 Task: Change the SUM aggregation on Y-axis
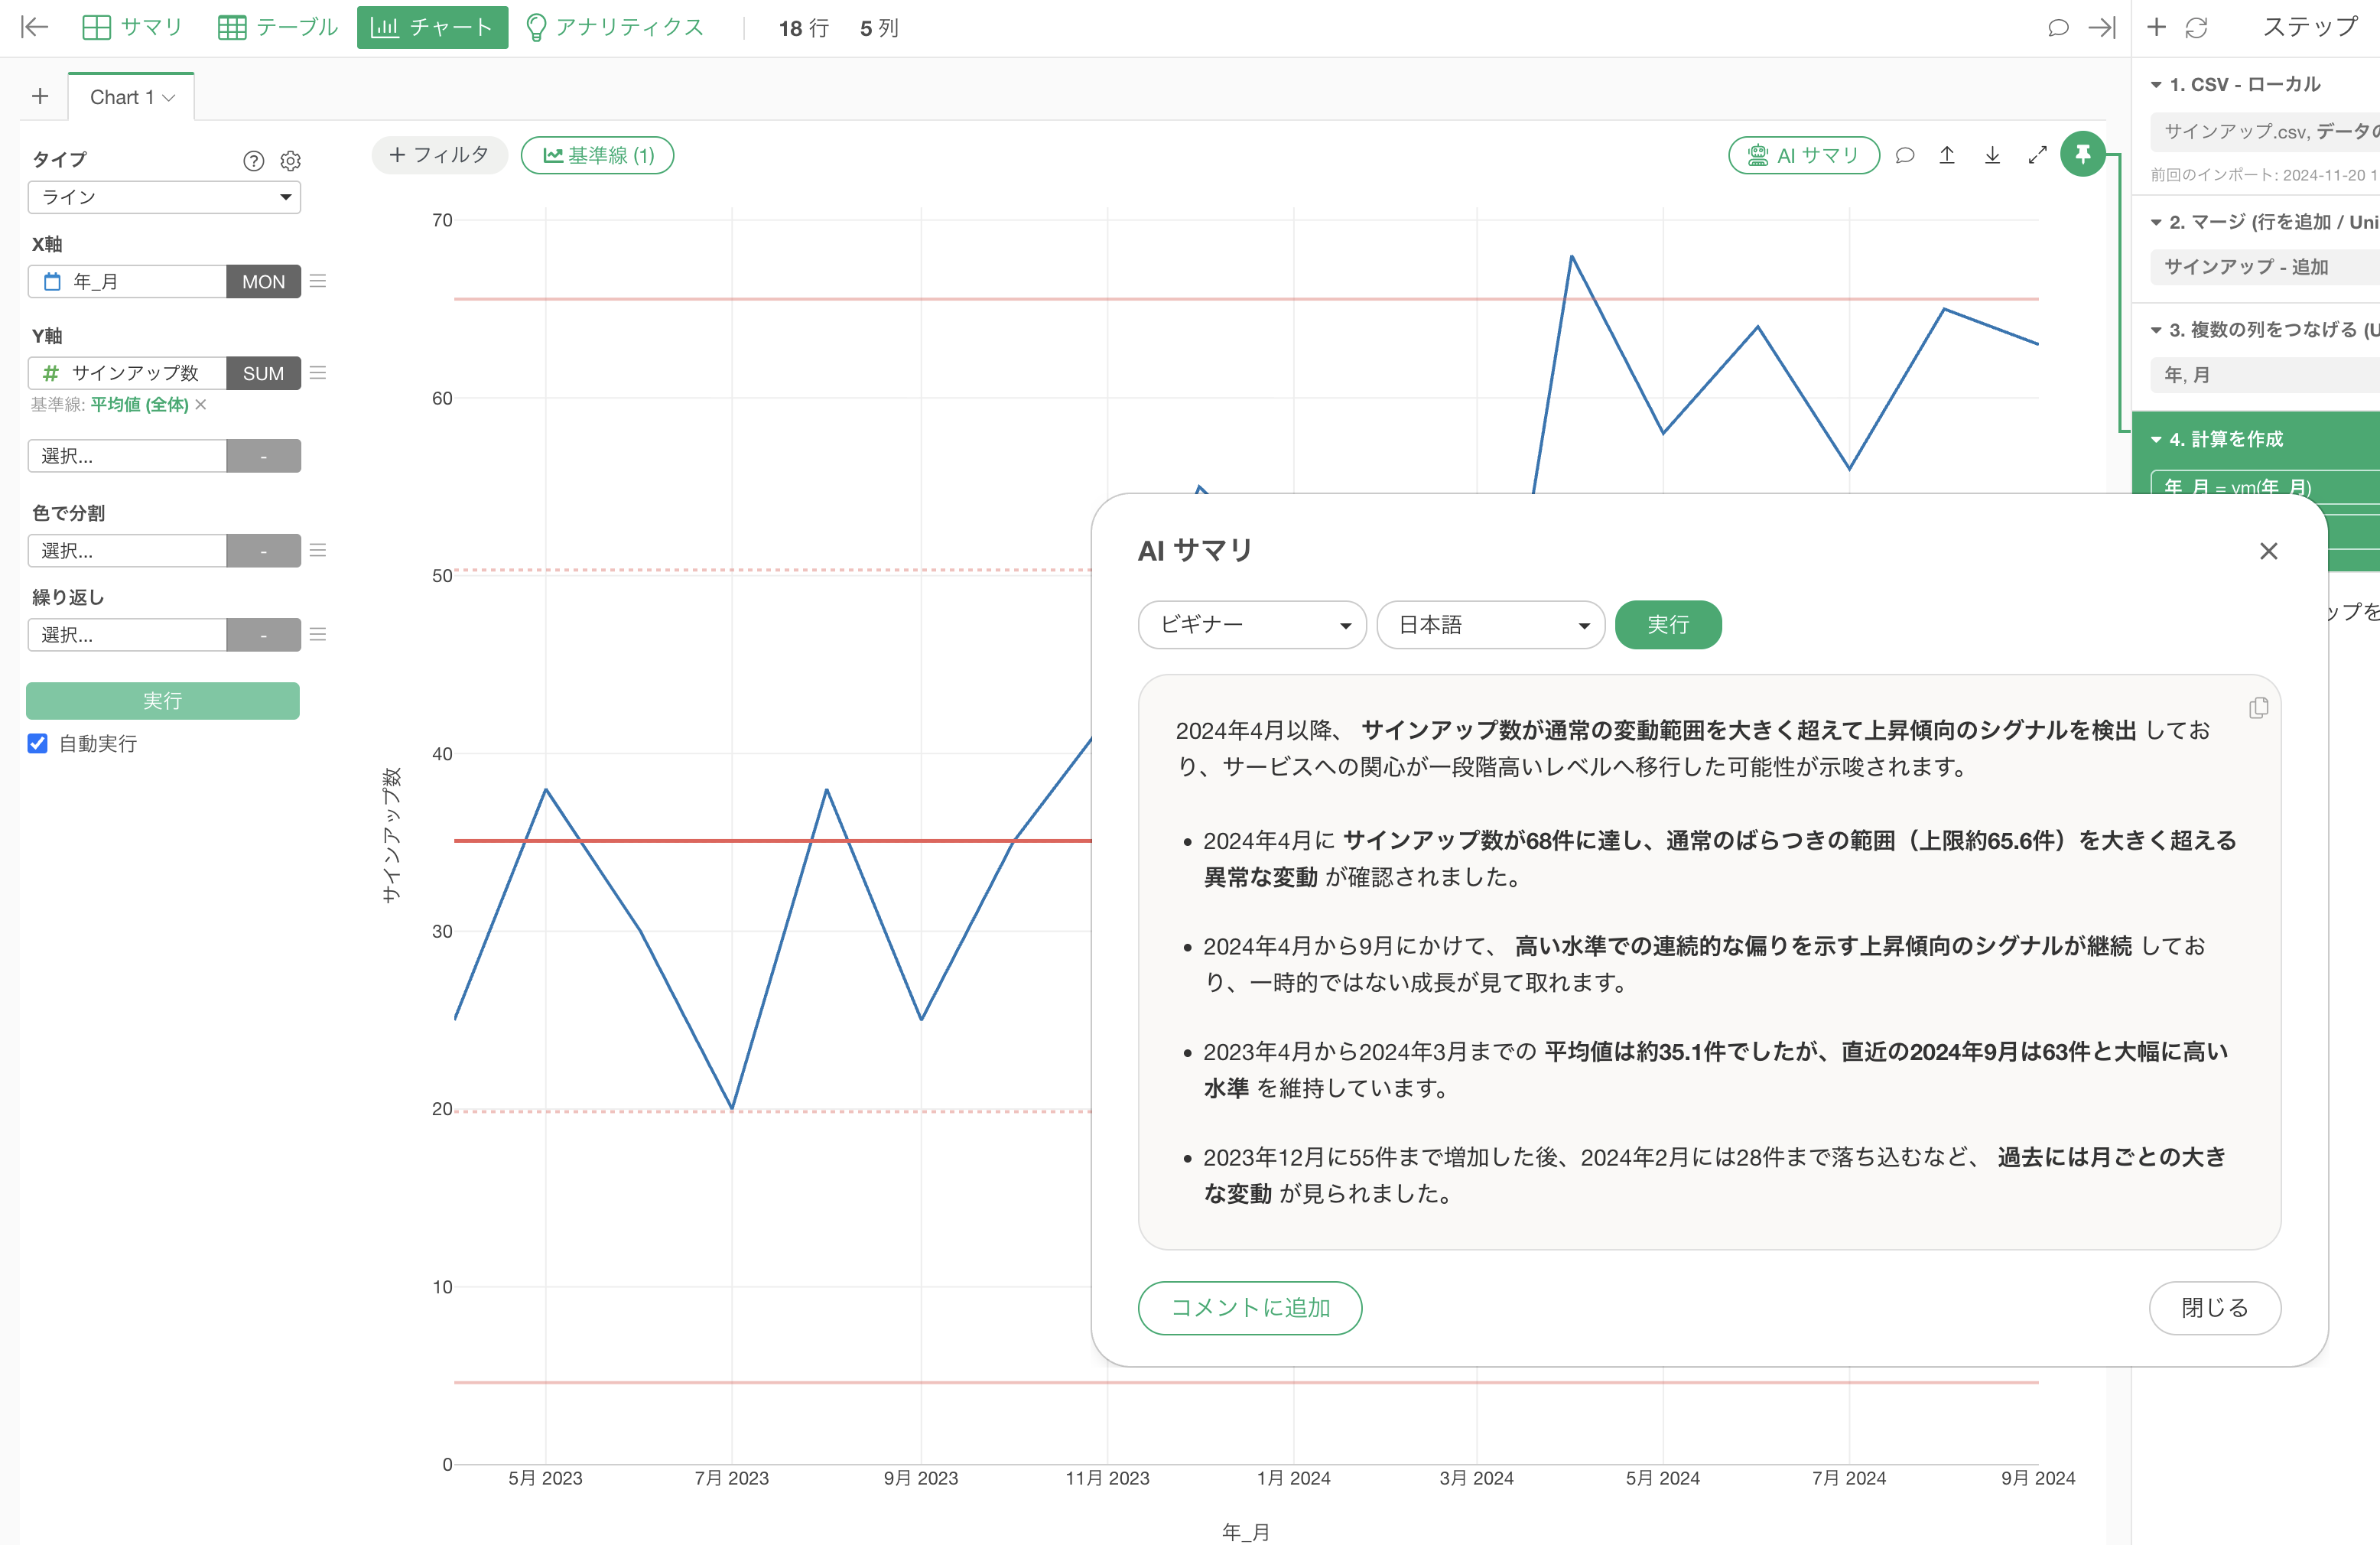(263, 373)
